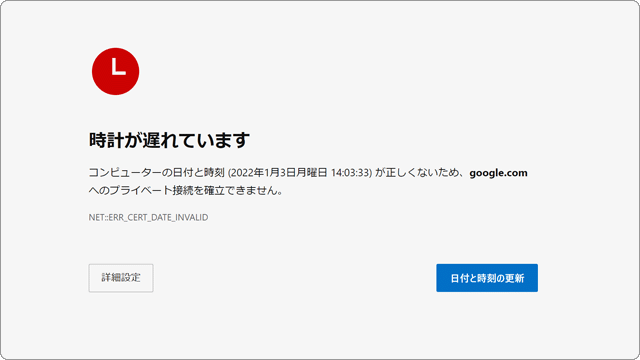The height and width of the screenshot is (360, 640).
Task: Click the 時計が遅れています heading
Action: [x=169, y=140]
